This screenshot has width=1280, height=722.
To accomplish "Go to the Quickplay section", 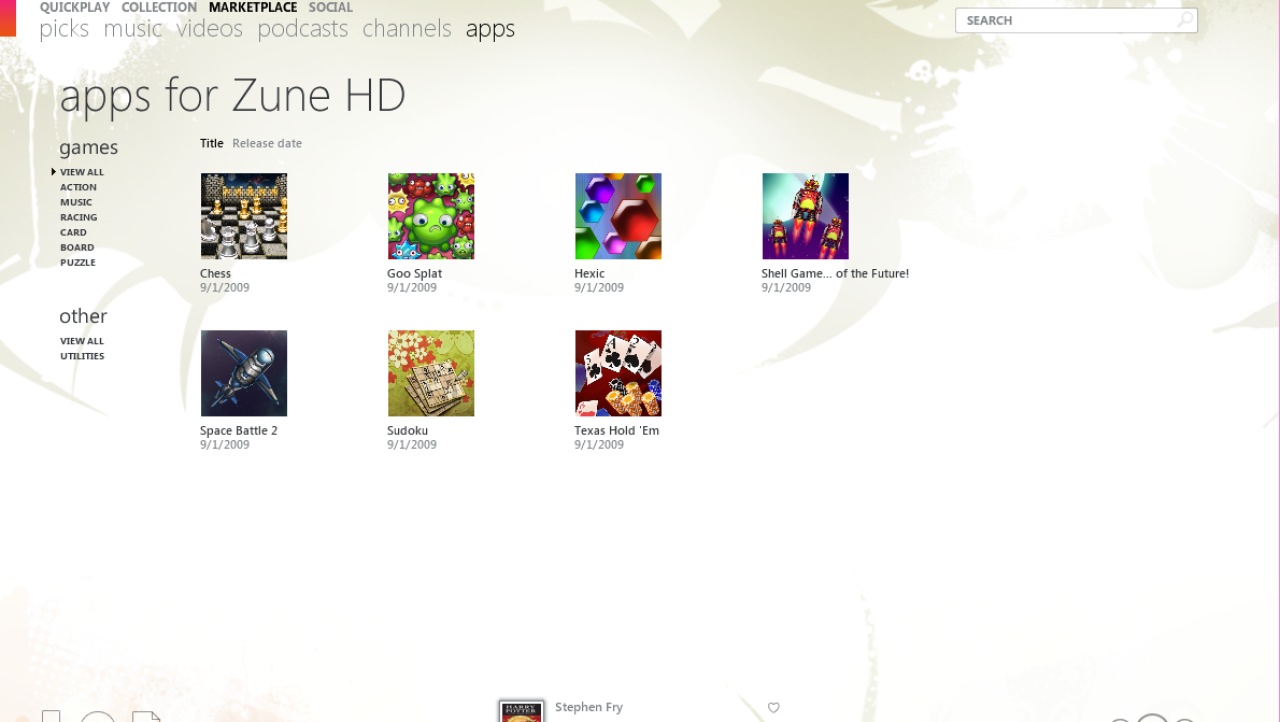I will pos(75,7).
